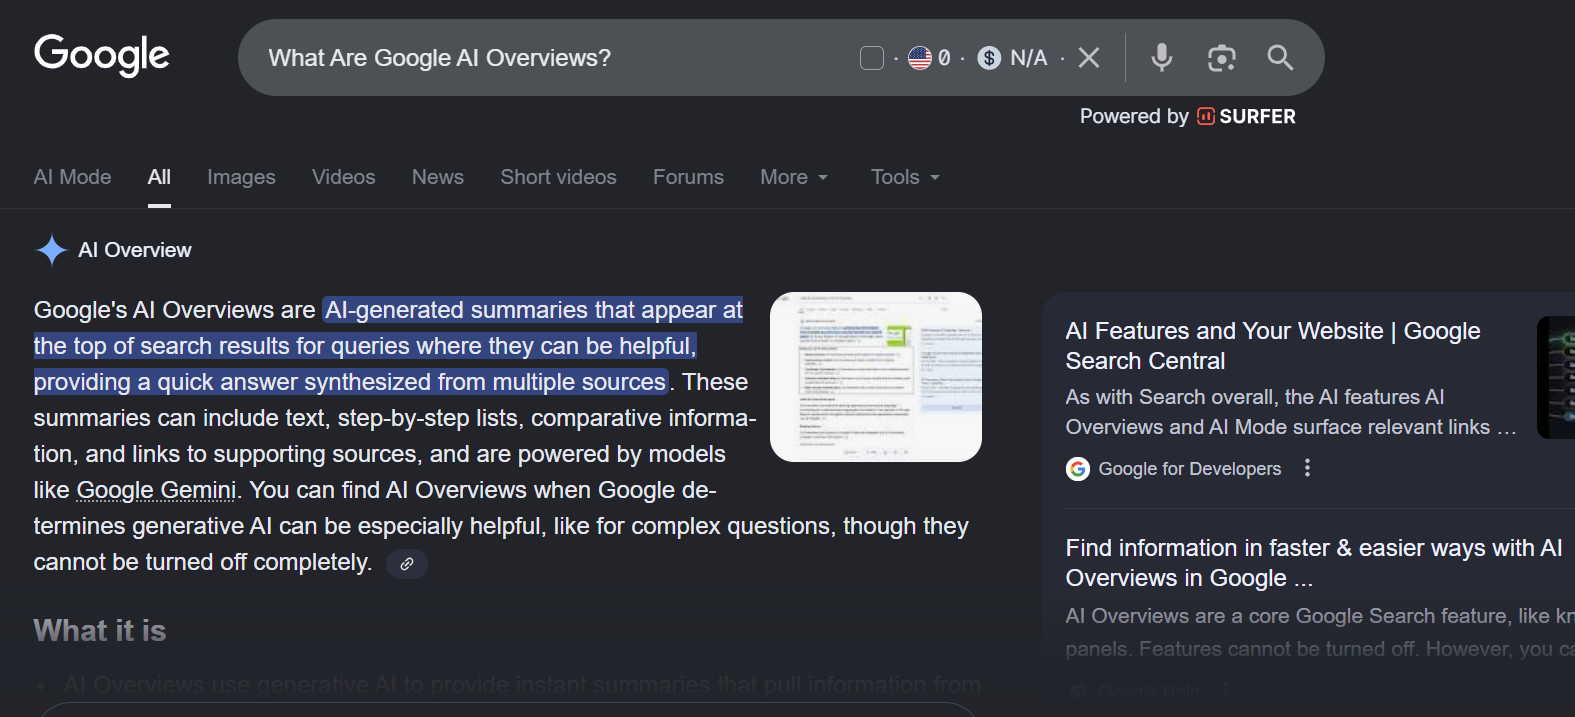Open the SURFER powered-by link

coord(1246,116)
